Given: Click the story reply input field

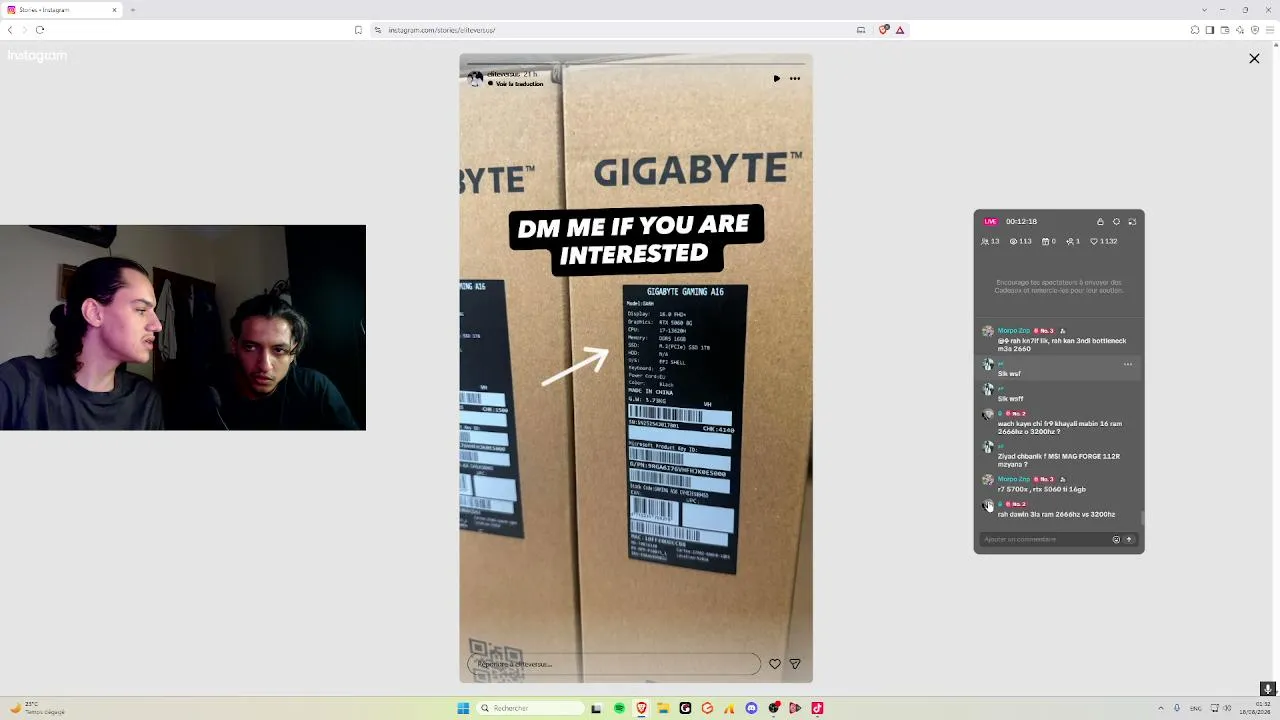Looking at the screenshot, I should [614, 664].
